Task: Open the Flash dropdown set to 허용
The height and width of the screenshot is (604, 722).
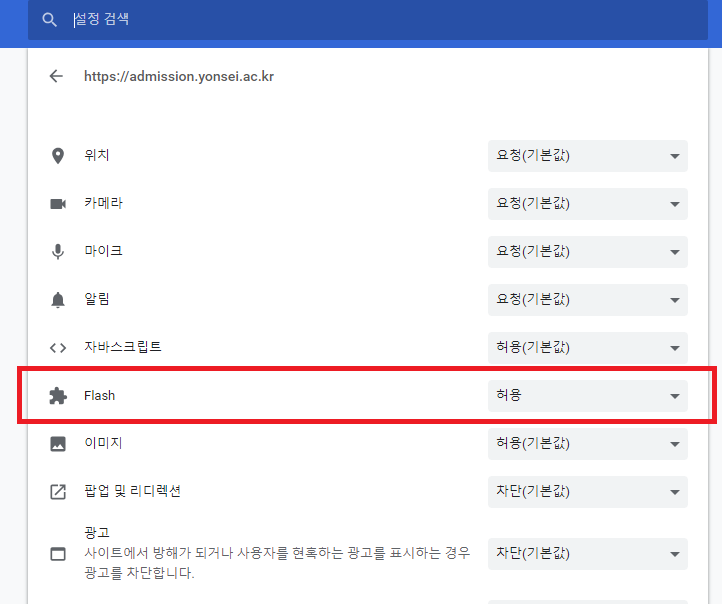Action: (588, 395)
